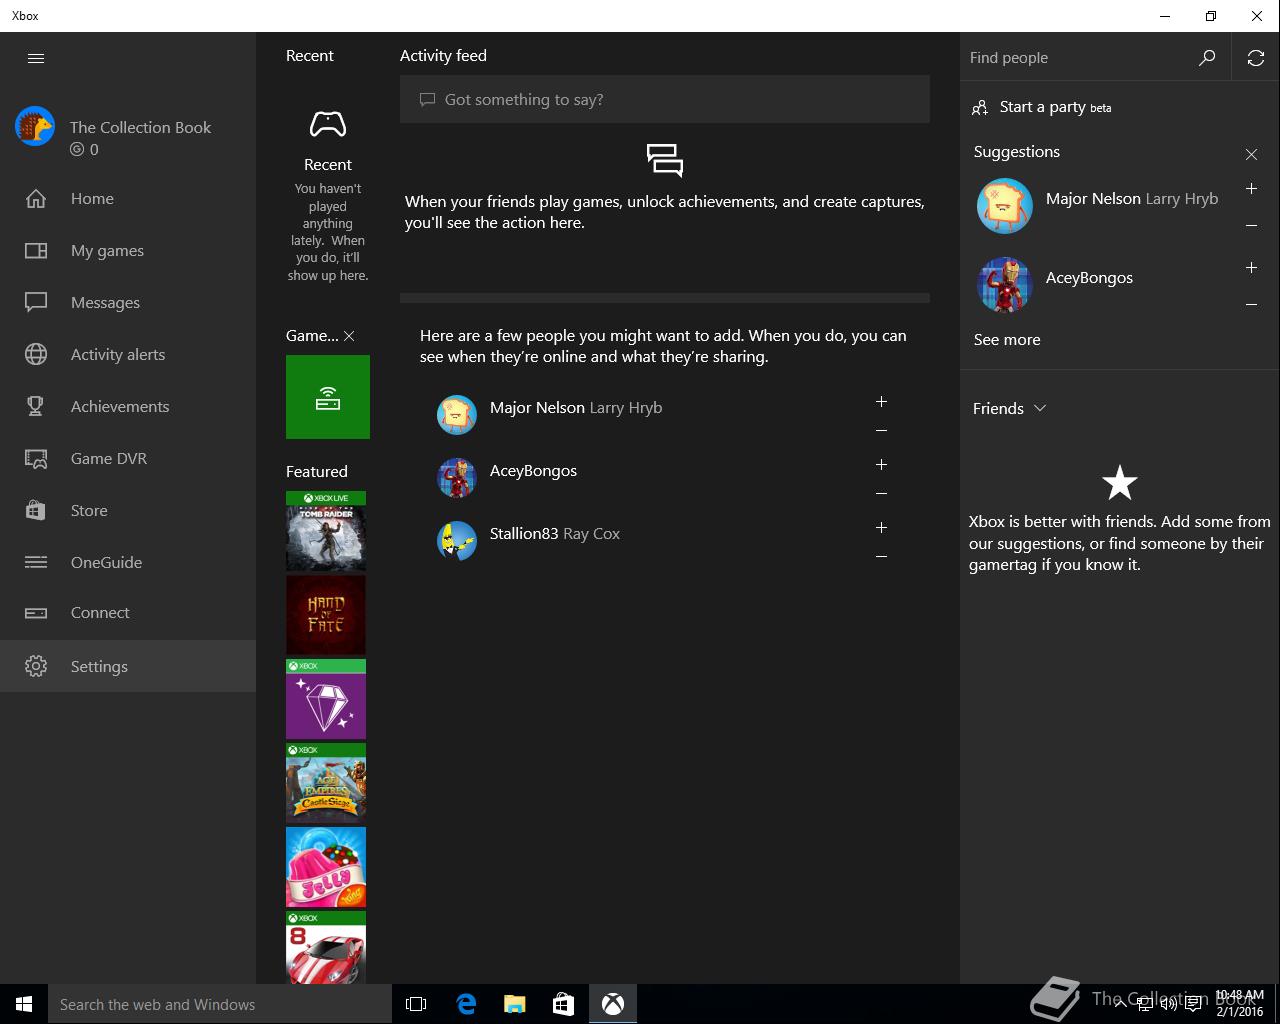Click the Store bag icon

[x=36, y=510]
